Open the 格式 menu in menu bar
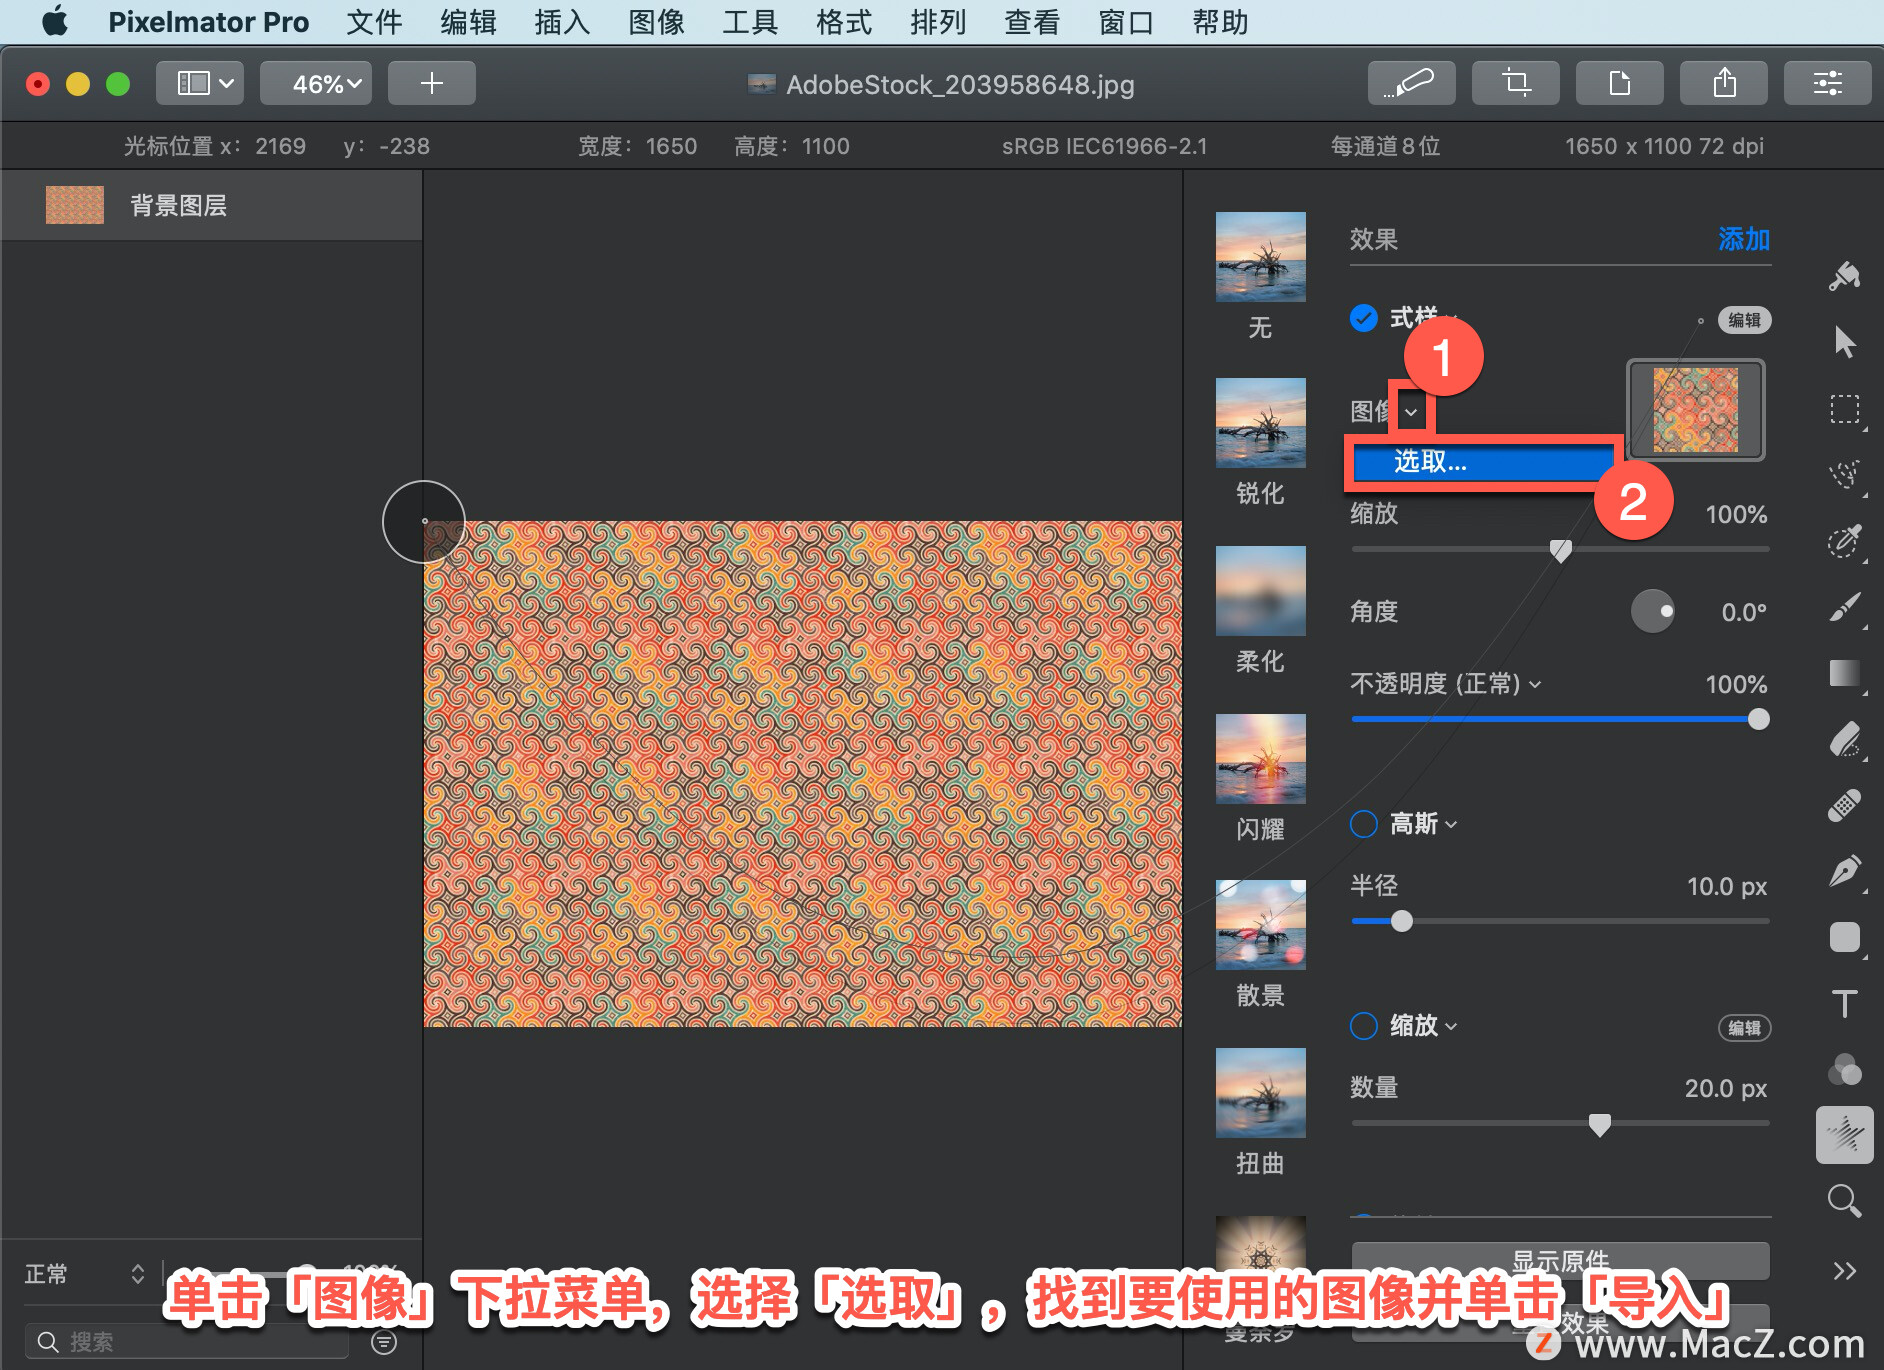 843,22
